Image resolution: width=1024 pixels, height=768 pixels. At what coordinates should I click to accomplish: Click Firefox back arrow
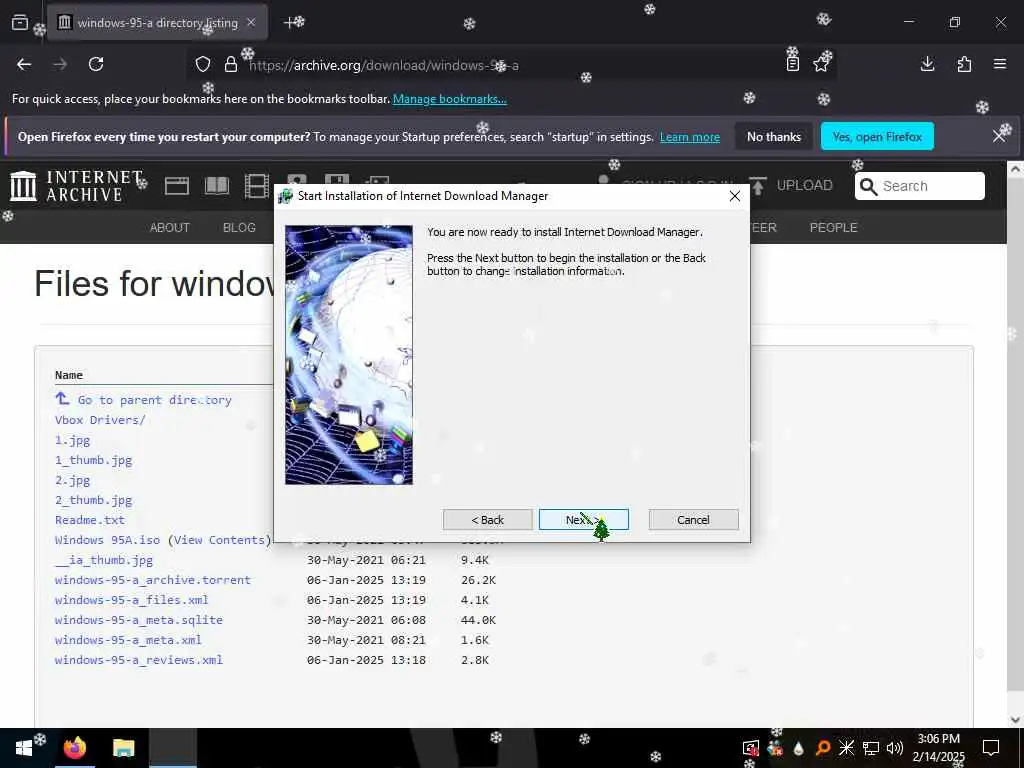pos(24,64)
